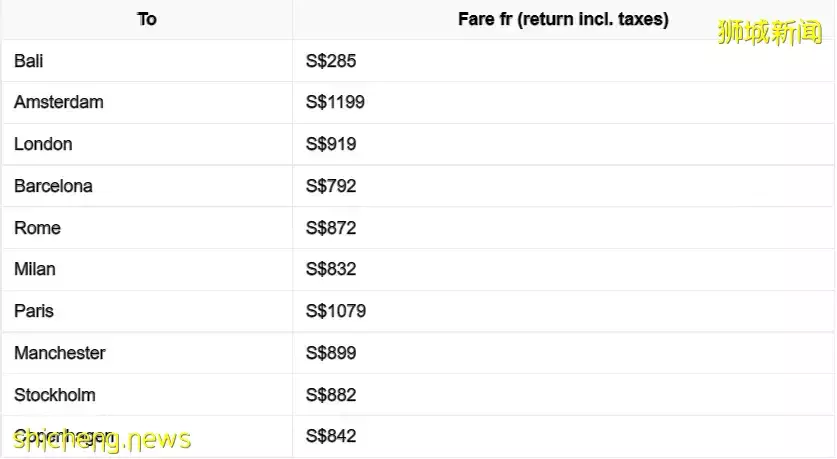Click the London row label
This screenshot has width=837, height=459.
click(43, 144)
